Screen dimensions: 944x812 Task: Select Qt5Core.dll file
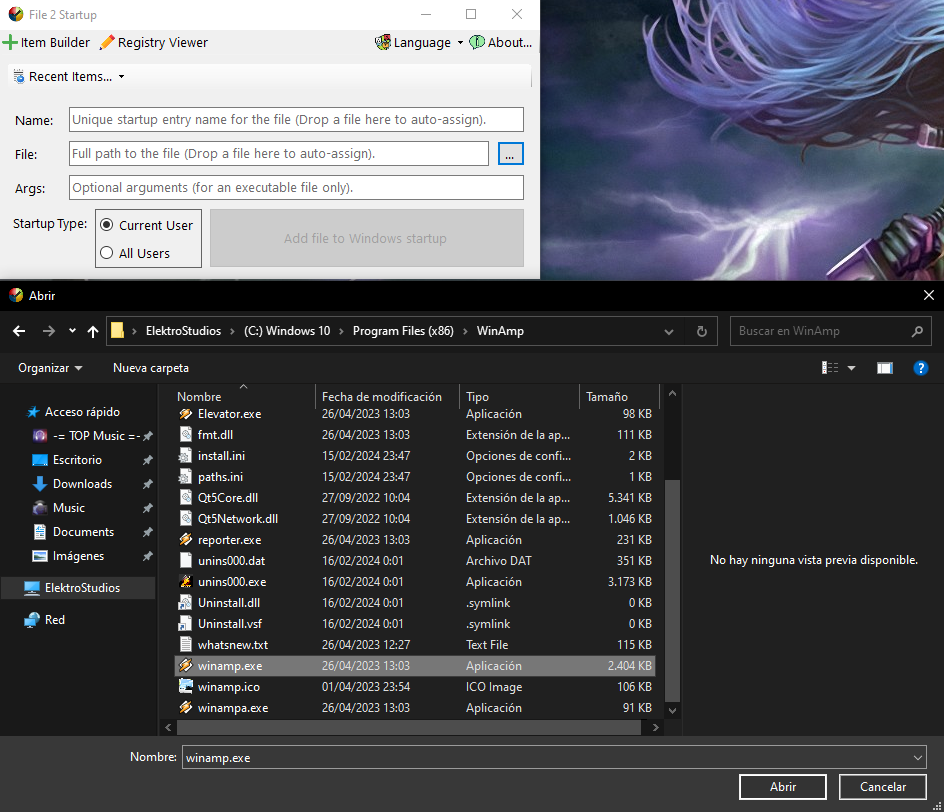pyautogui.click(x=228, y=498)
